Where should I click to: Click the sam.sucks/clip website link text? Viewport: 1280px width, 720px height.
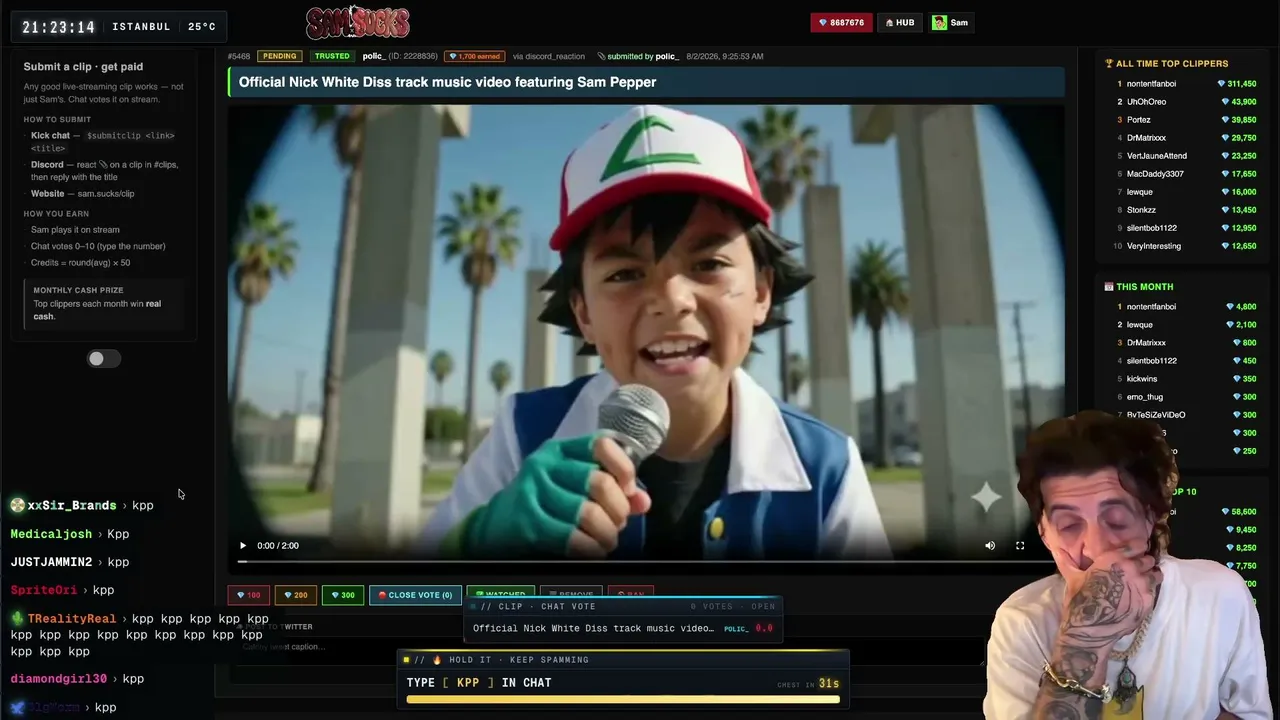pyautogui.click(x=106, y=194)
